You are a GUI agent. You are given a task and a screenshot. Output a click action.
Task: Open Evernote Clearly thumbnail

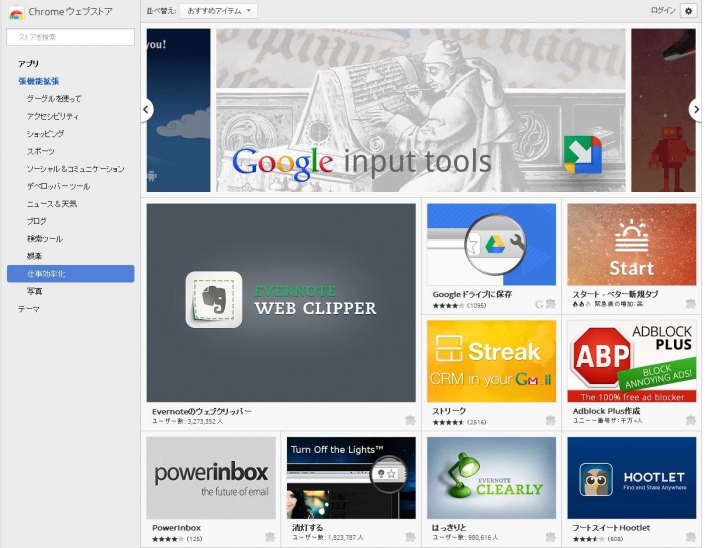[491, 478]
